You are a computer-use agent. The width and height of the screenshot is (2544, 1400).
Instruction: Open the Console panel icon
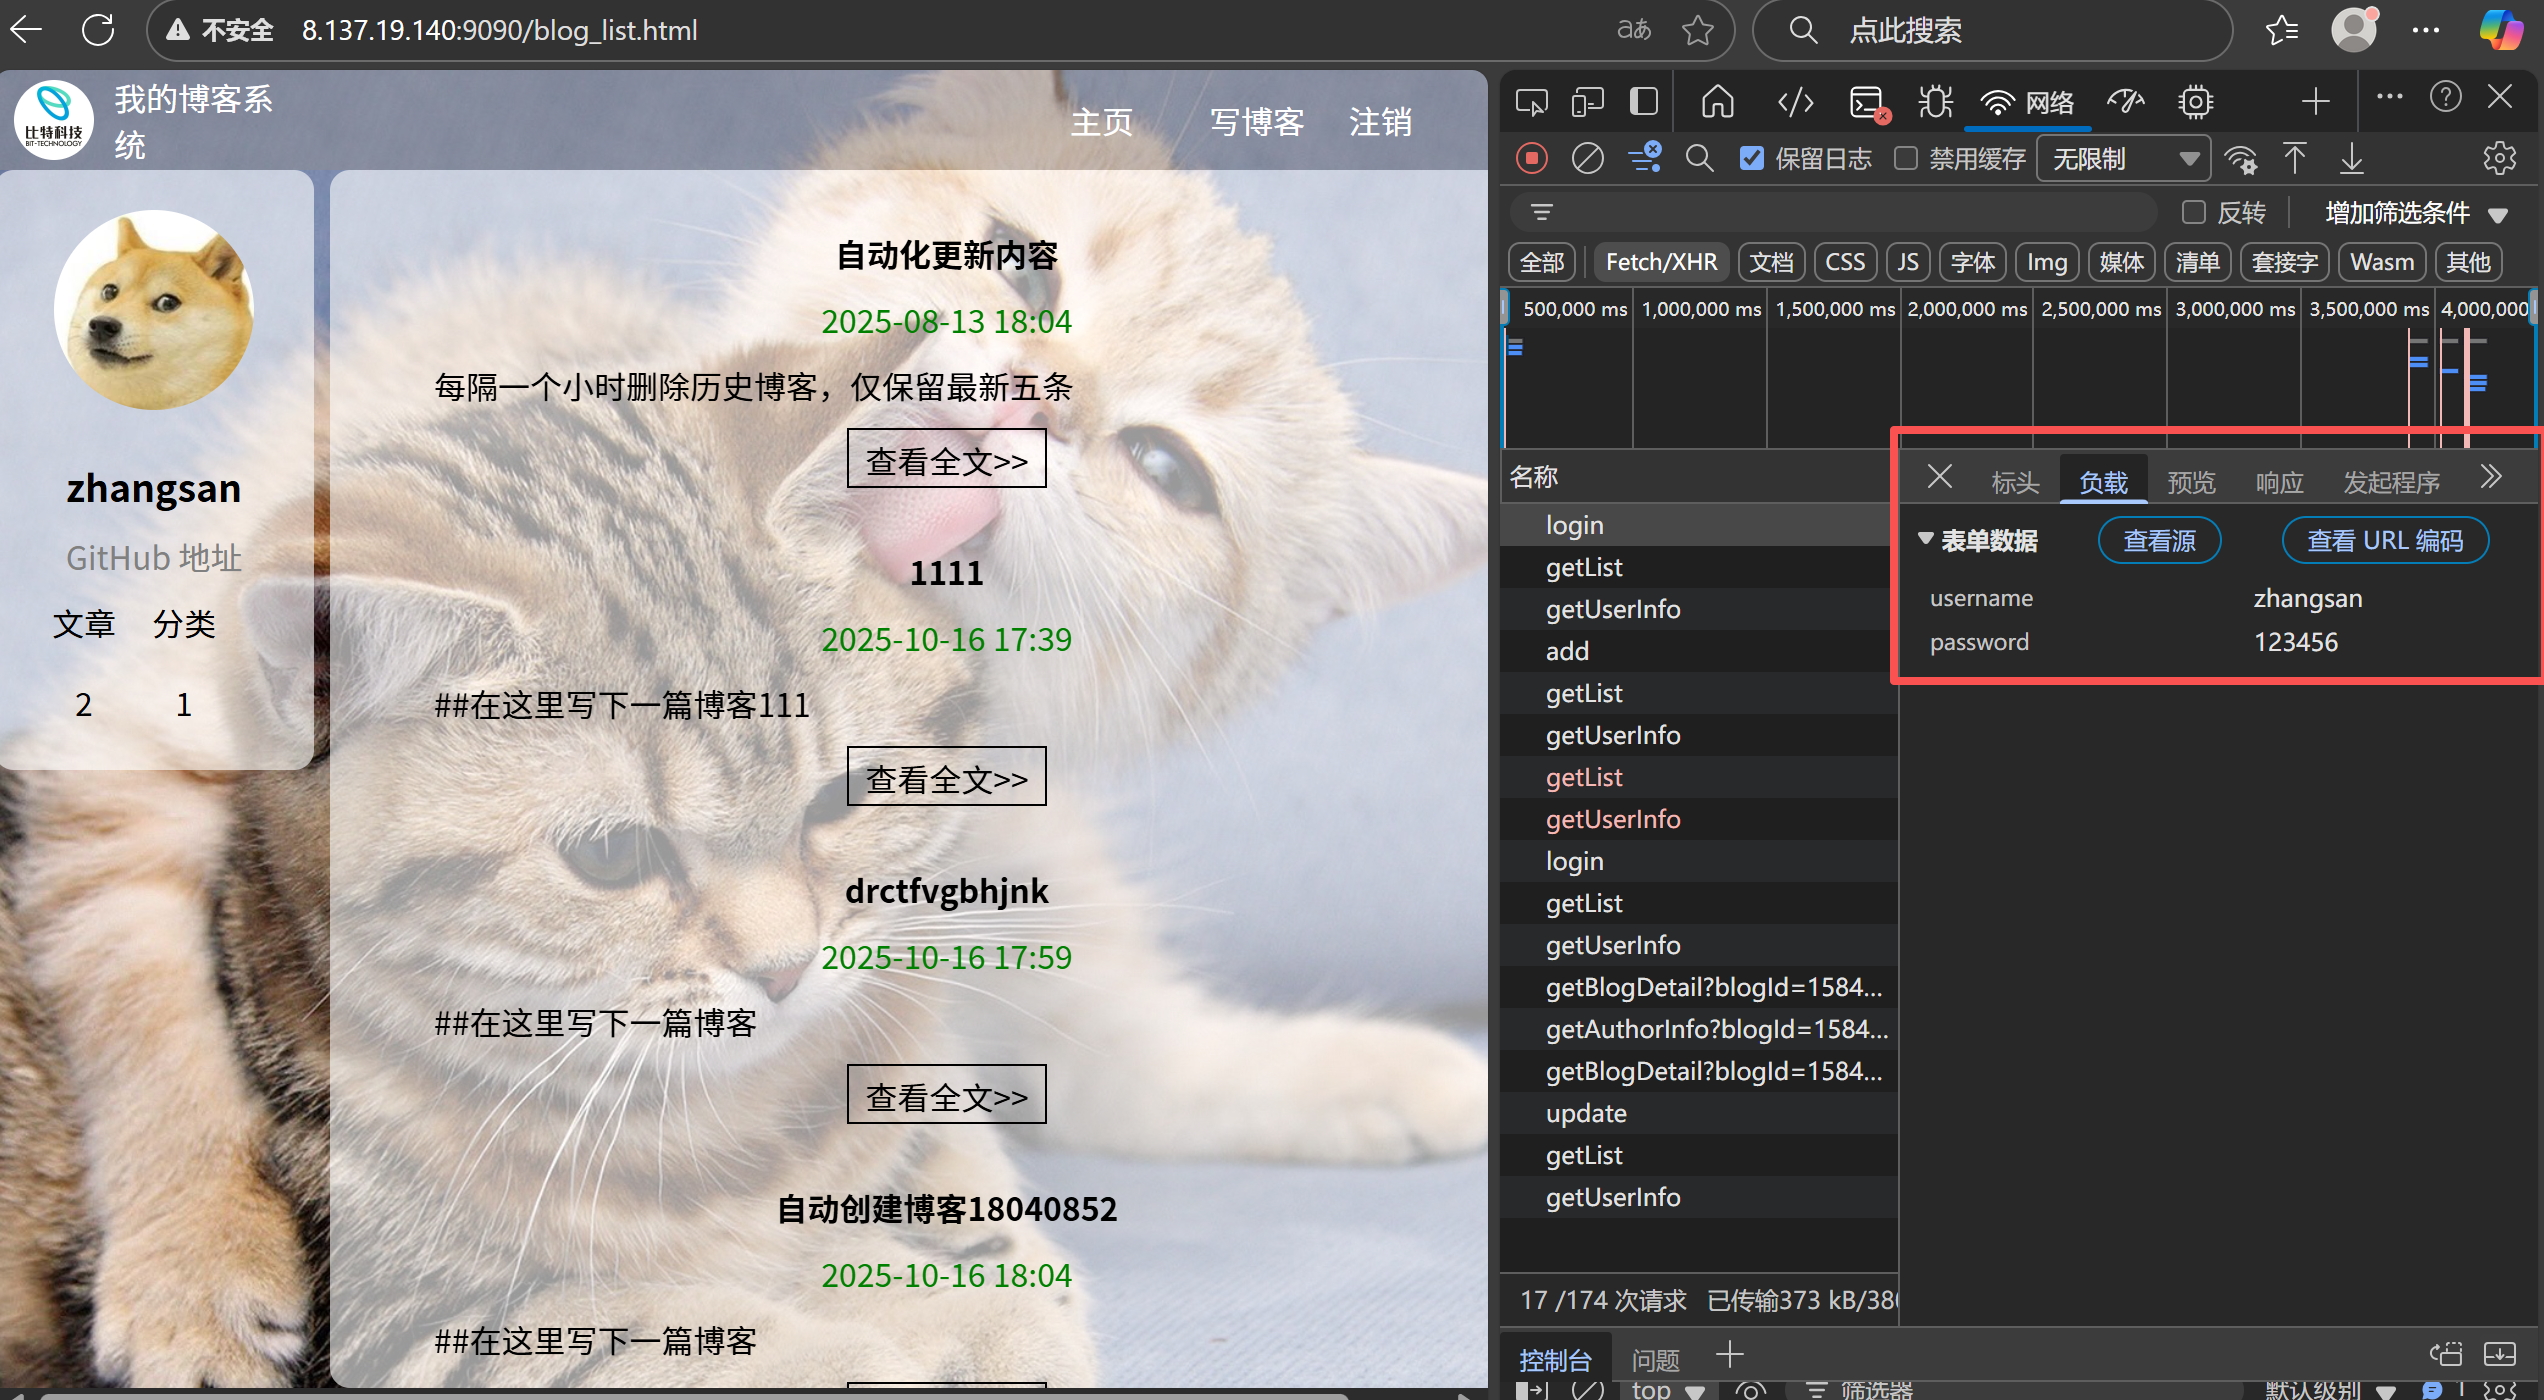pos(1866,101)
